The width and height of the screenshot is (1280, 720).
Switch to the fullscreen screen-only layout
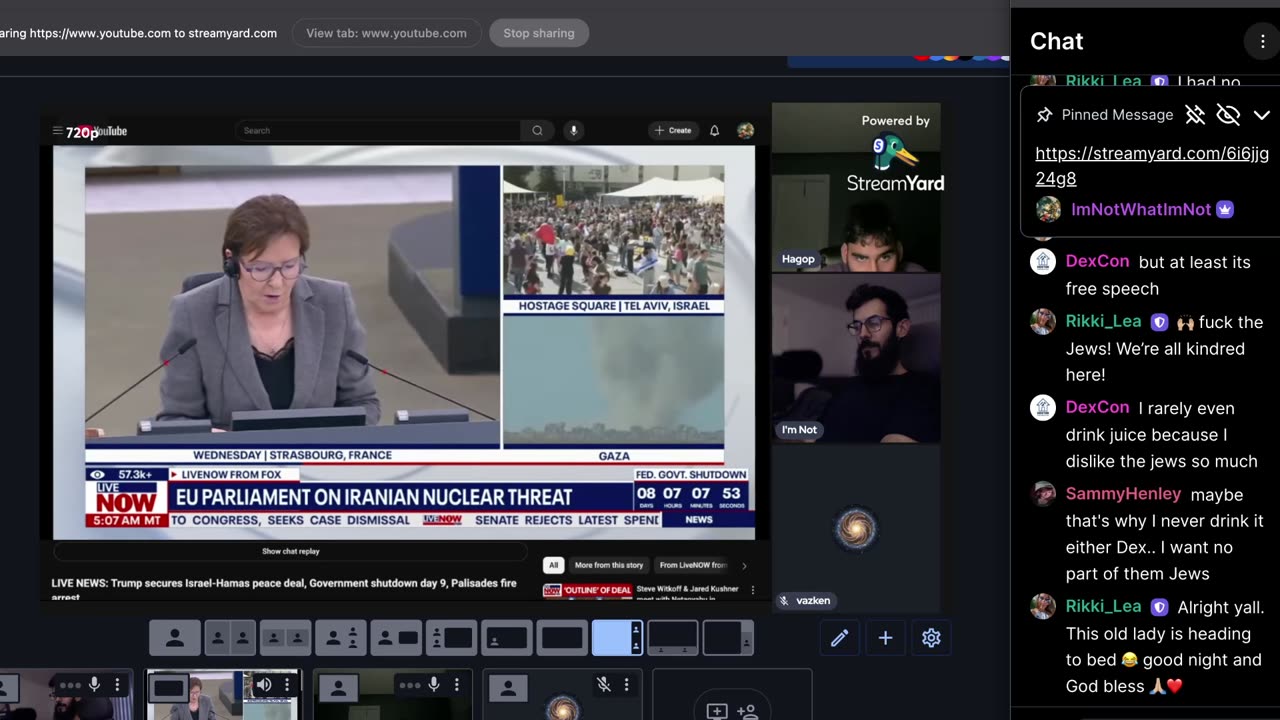pyautogui.click(x=562, y=637)
